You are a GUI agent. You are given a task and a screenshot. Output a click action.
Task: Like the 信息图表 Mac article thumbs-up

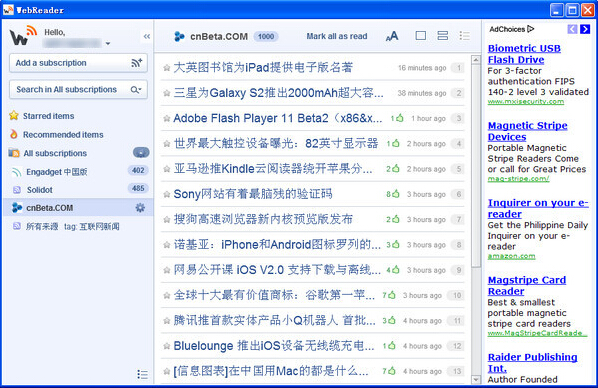coord(392,370)
